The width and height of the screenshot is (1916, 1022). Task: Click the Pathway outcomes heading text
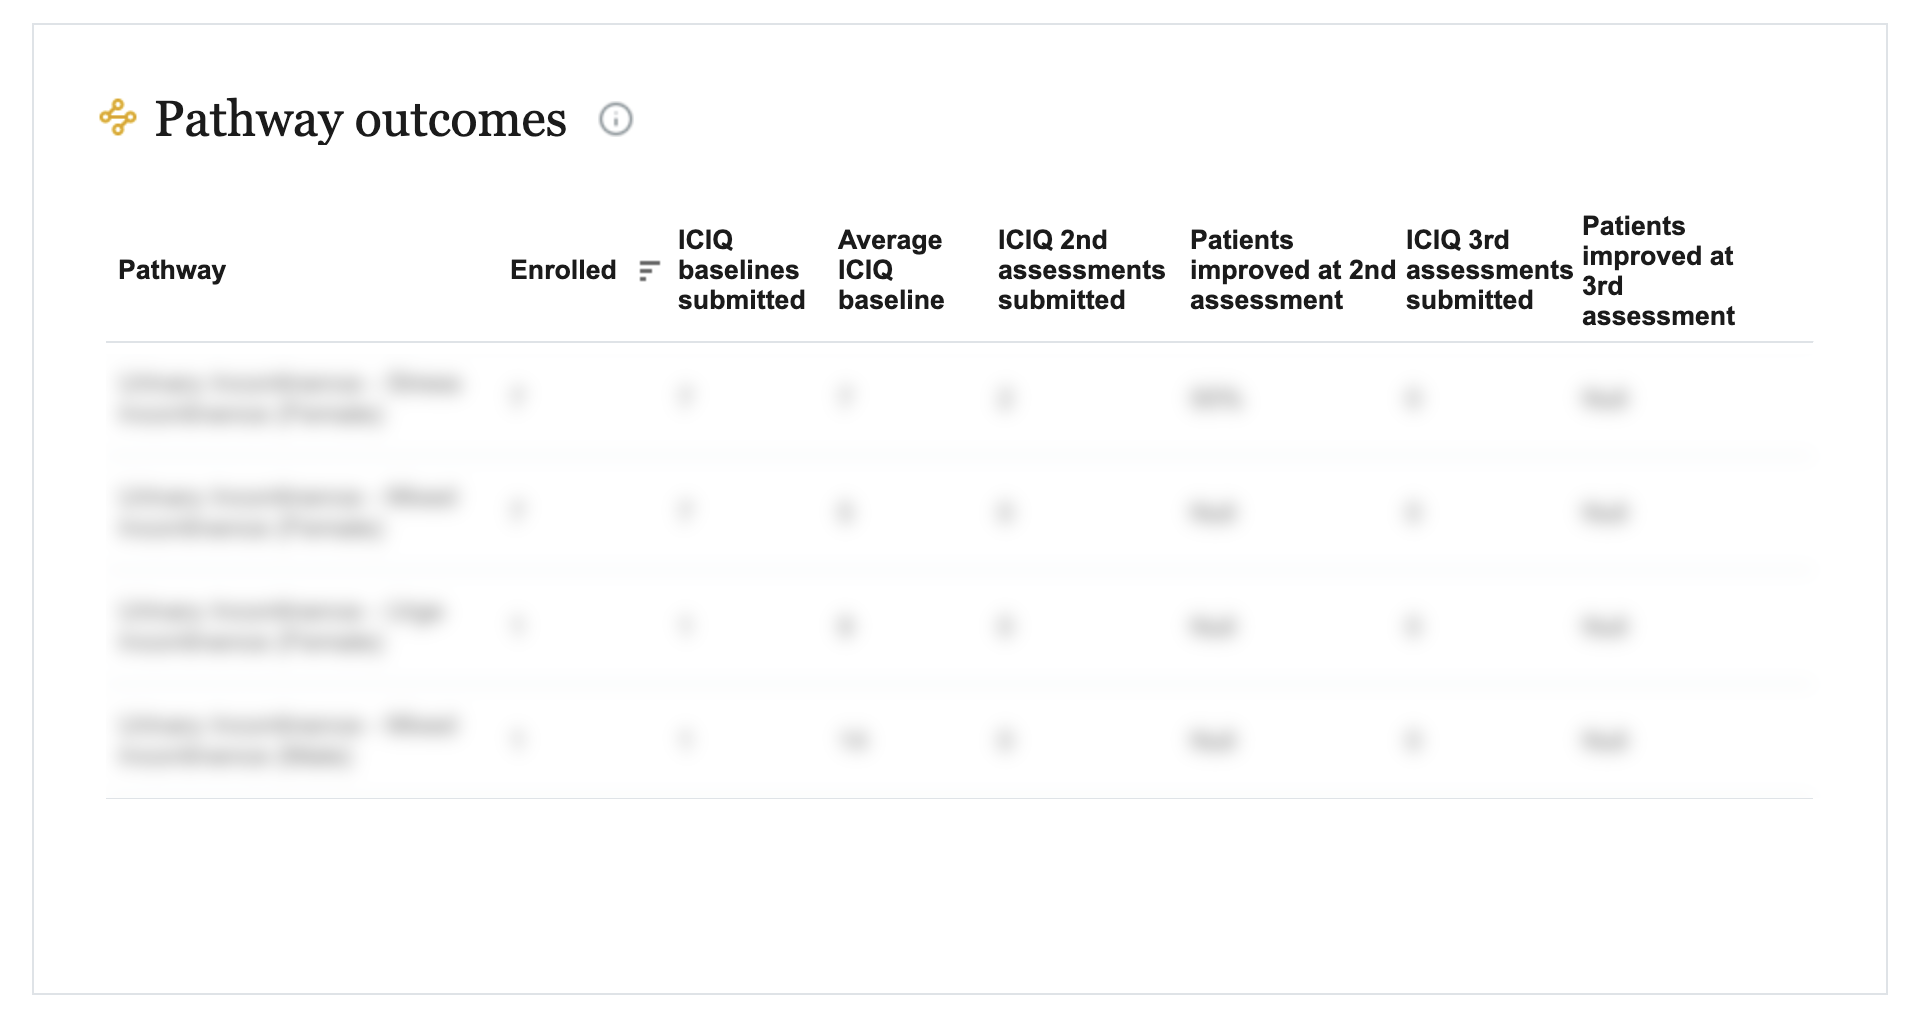[x=361, y=119]
